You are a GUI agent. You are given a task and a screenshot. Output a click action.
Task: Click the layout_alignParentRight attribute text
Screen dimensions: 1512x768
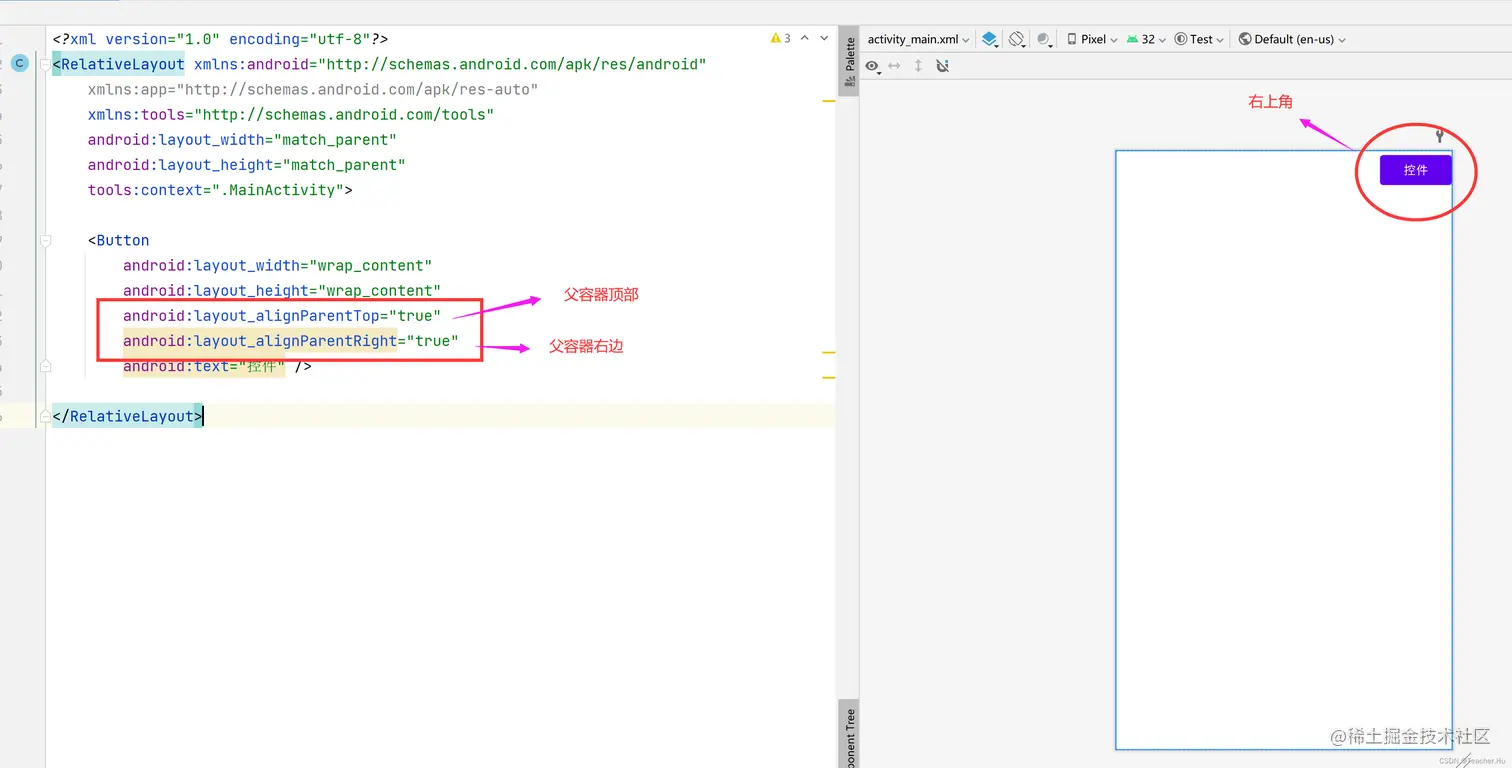pyautogui.click(x=291, y=341)
